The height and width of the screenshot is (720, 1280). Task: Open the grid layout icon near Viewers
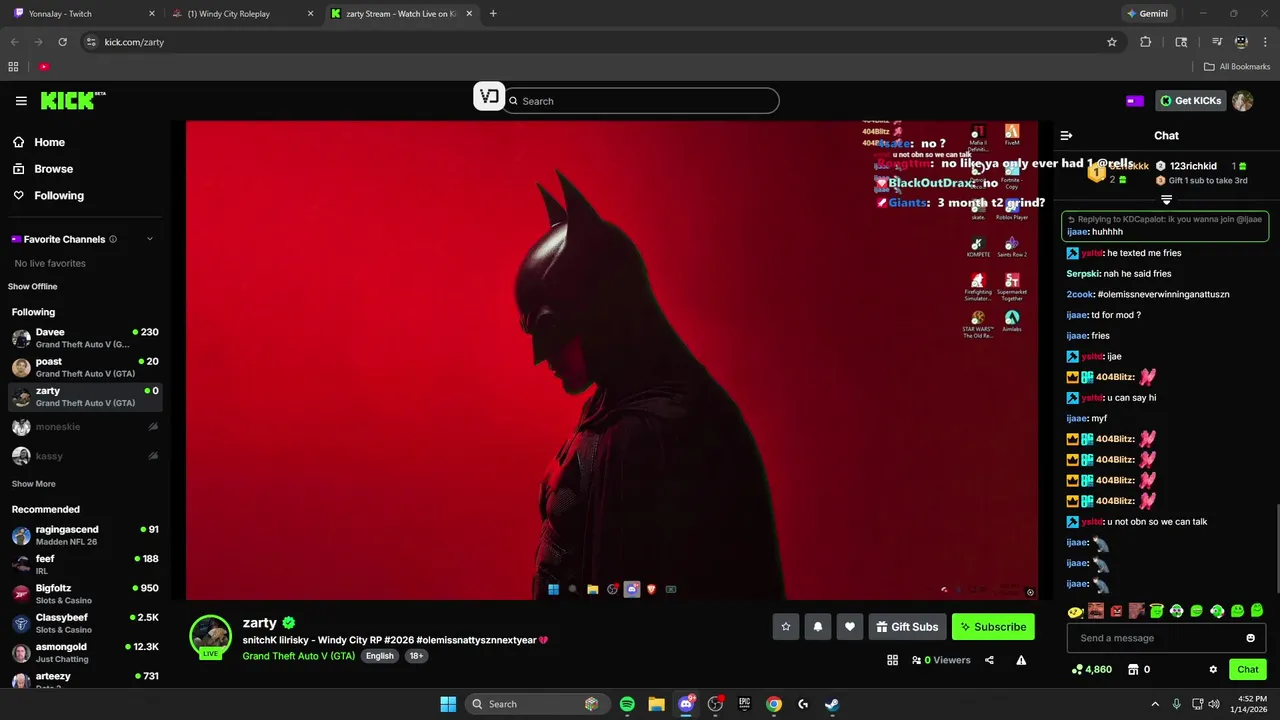pos(892,660)
